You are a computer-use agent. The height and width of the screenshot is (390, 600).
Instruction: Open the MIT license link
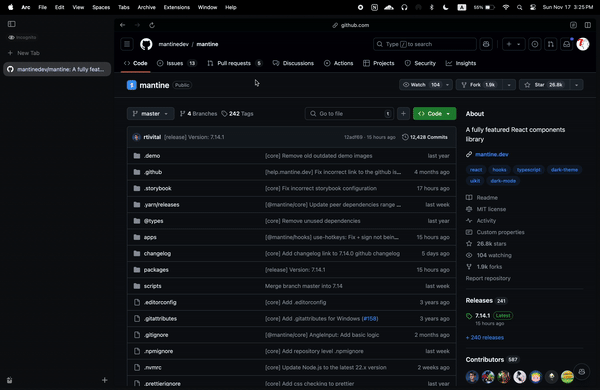point(491,209)
